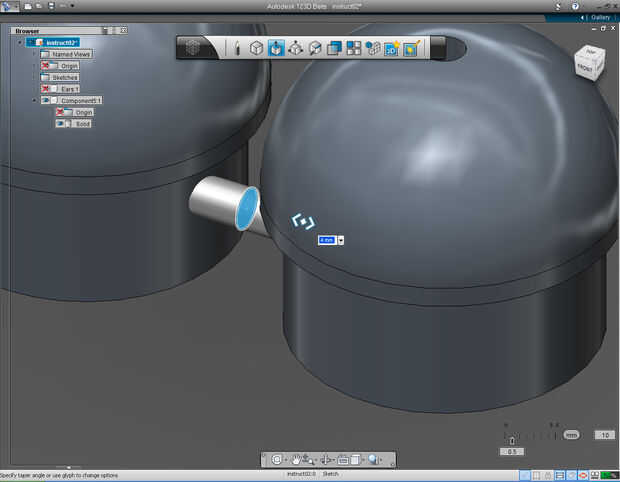
Task: Click the Sketch pencil tool in marking toolbar
Action: 237,48
